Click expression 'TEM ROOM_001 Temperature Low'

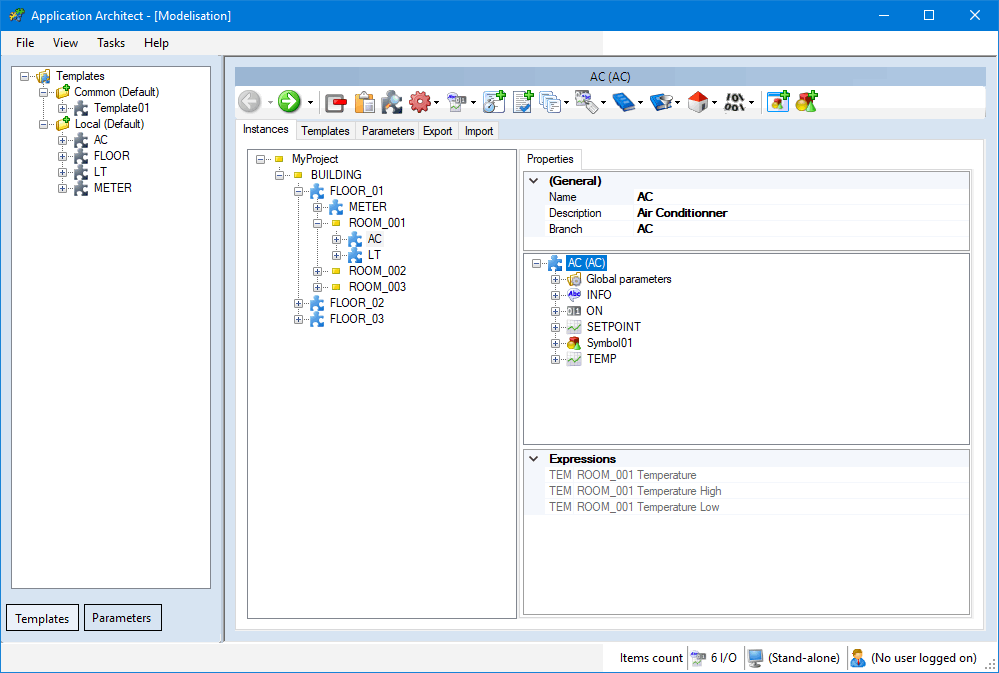634,507
